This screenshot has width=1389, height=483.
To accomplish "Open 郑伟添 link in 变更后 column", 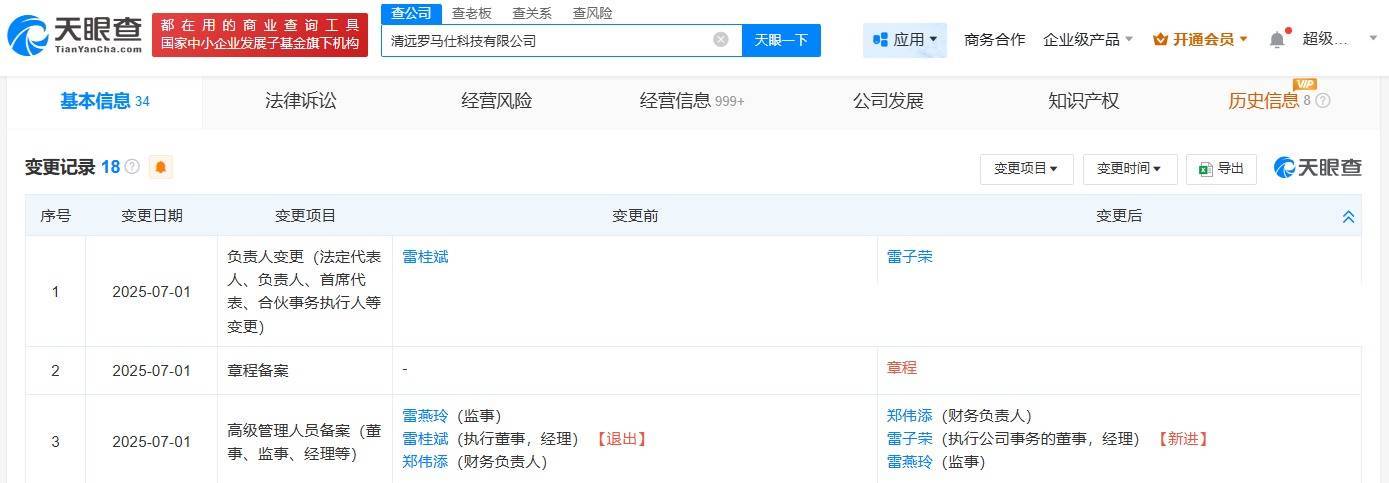I will (910, 415).
